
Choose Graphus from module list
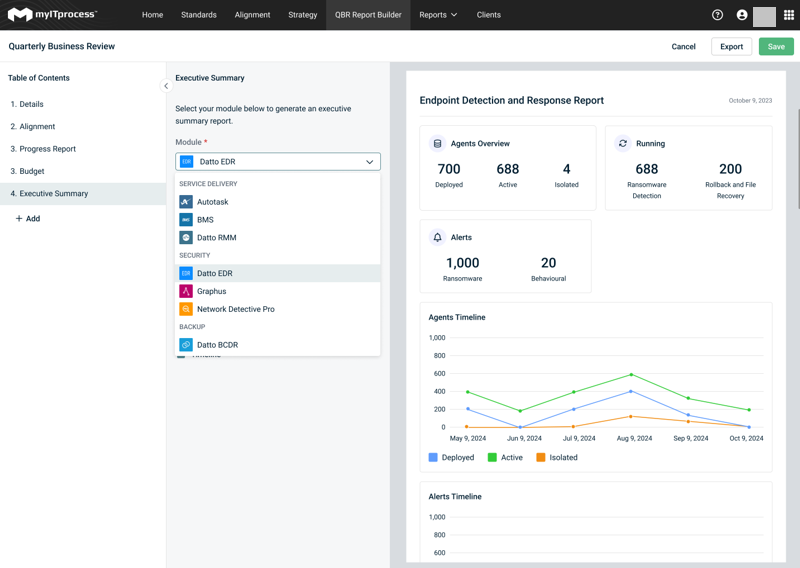278,291
